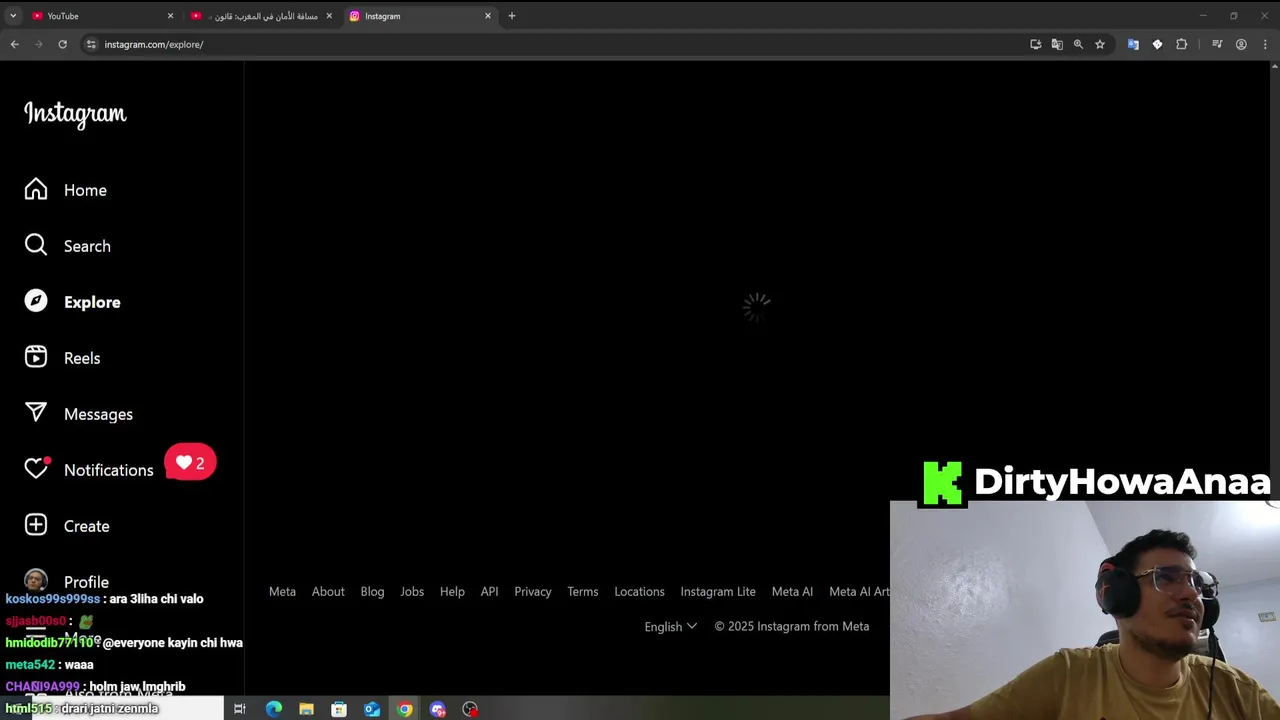
Task: Open Microsoft Edge from the taskbar
Action: tap(273, 709)
